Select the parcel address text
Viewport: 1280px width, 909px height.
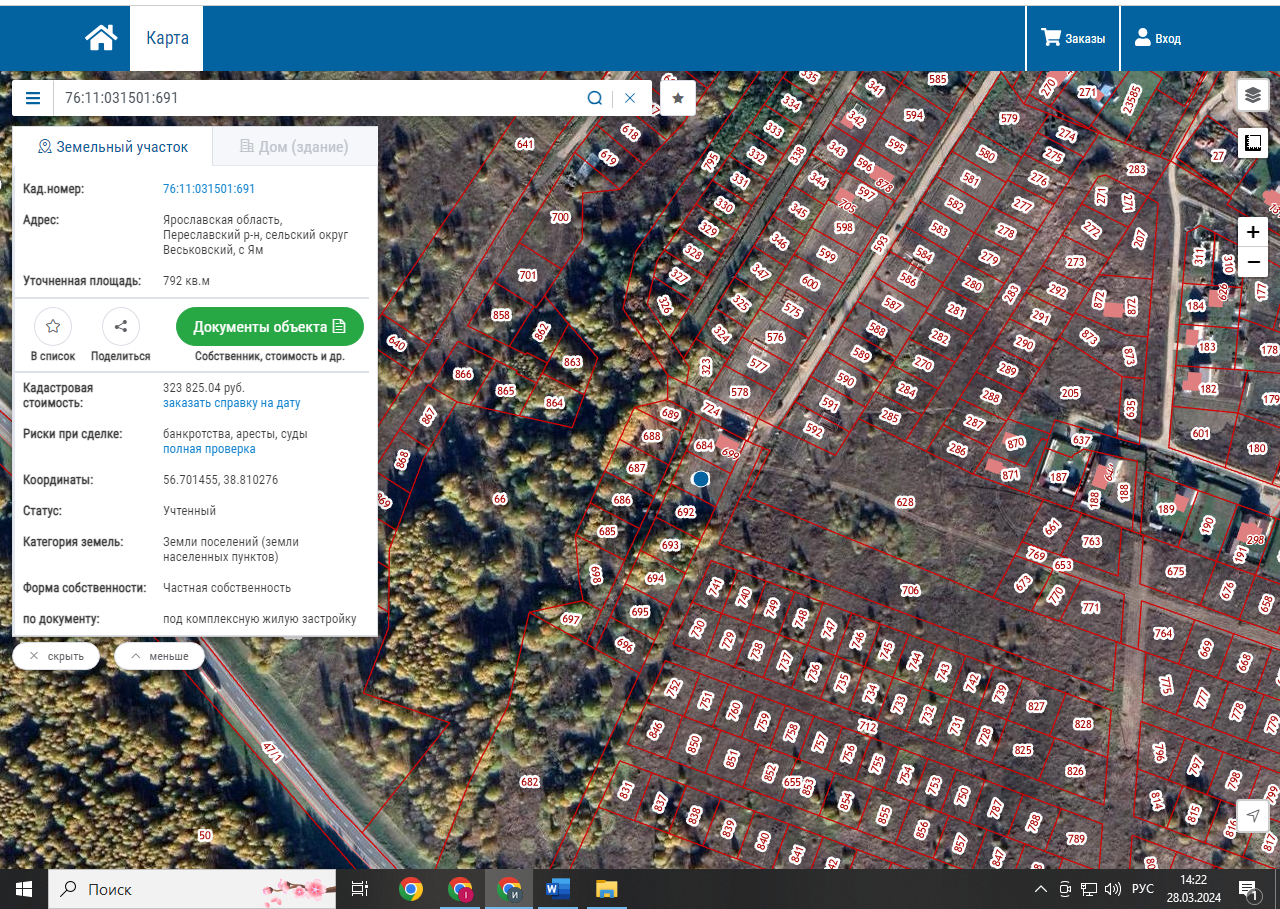tap(255, 235)
